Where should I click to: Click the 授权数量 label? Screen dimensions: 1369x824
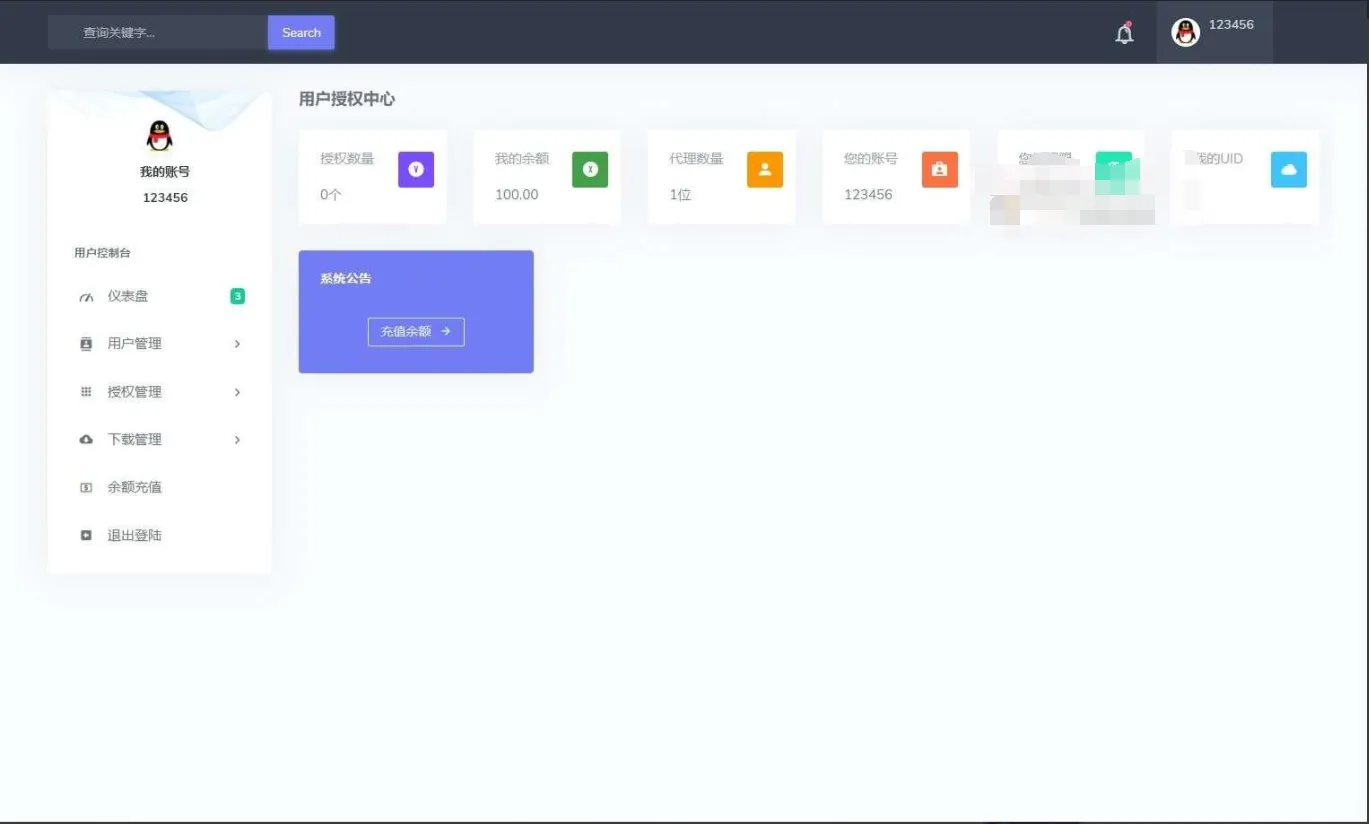(x=347, y=159)
